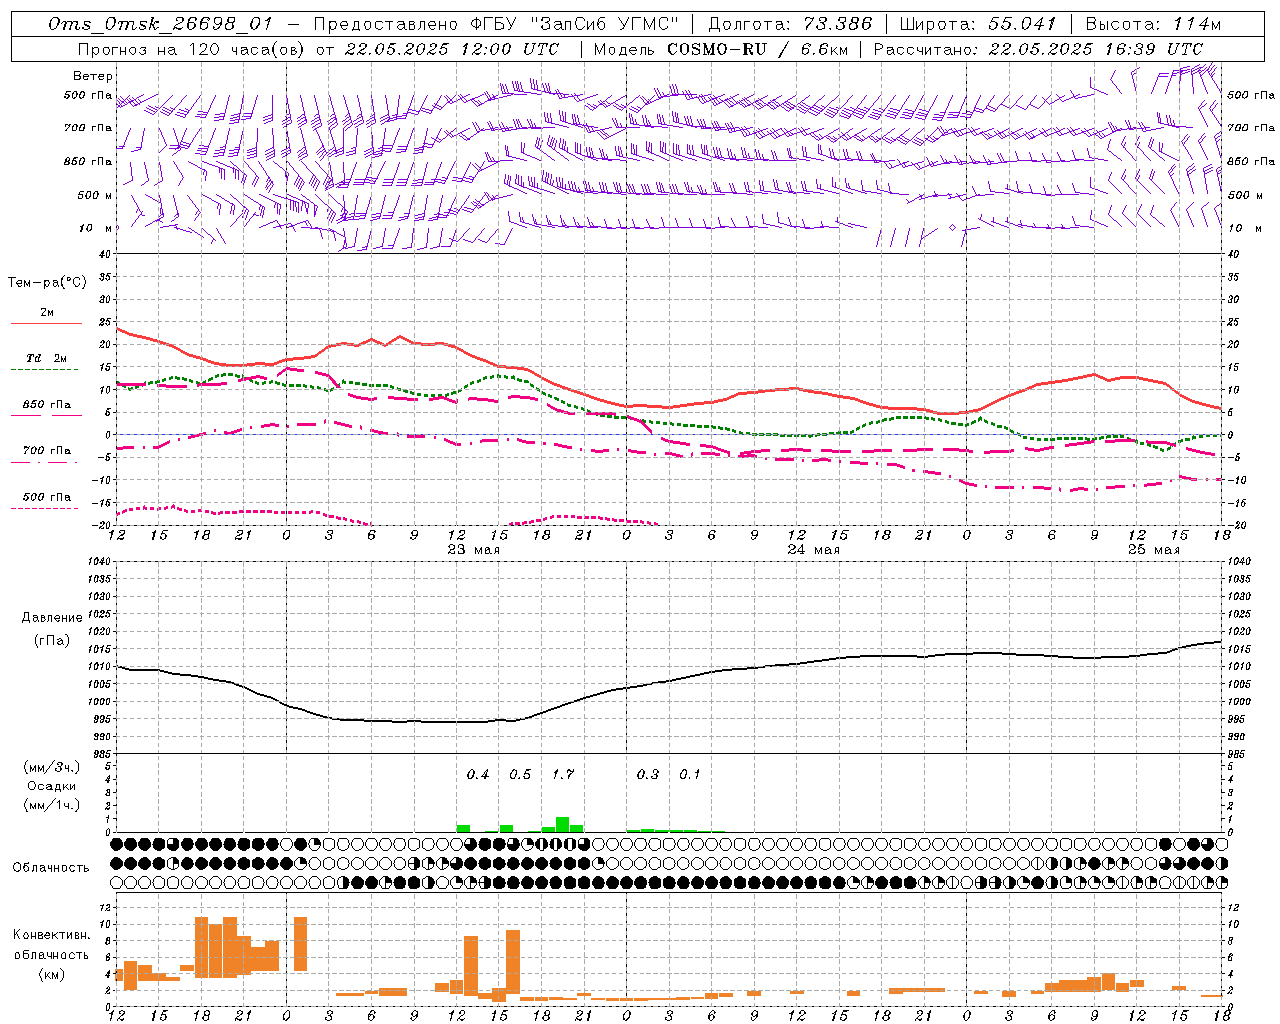
Task: Click the red line sample under "2м" legend
Action: (46, 323)
